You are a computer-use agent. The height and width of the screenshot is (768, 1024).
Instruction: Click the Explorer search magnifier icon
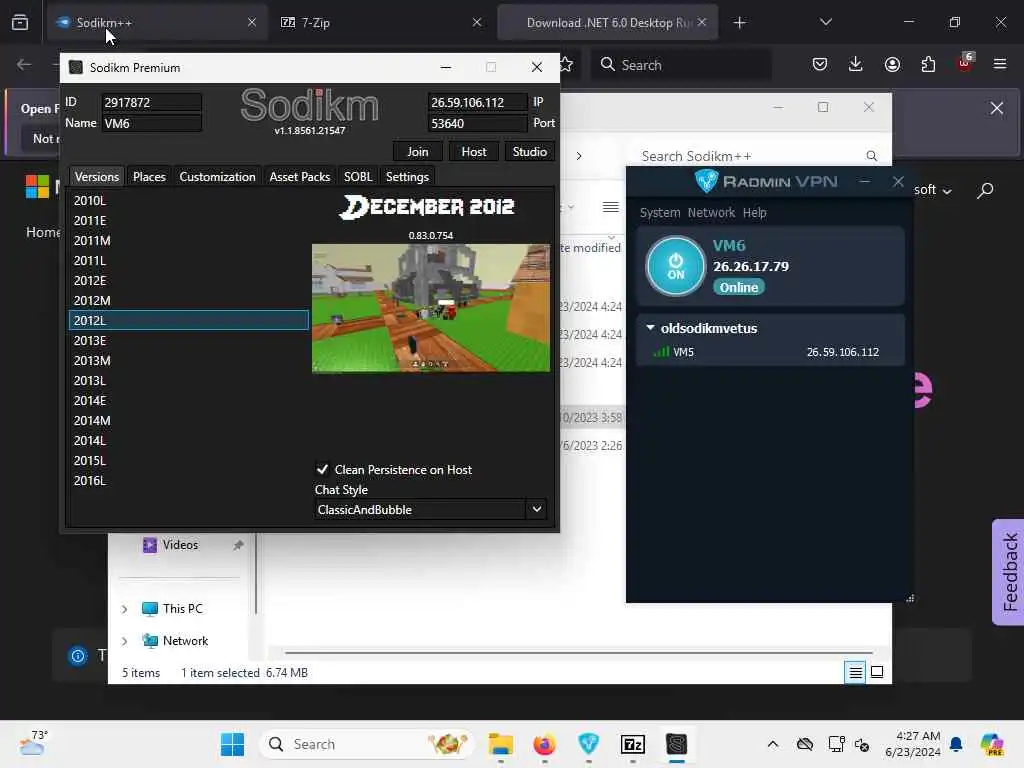point(871,156)
